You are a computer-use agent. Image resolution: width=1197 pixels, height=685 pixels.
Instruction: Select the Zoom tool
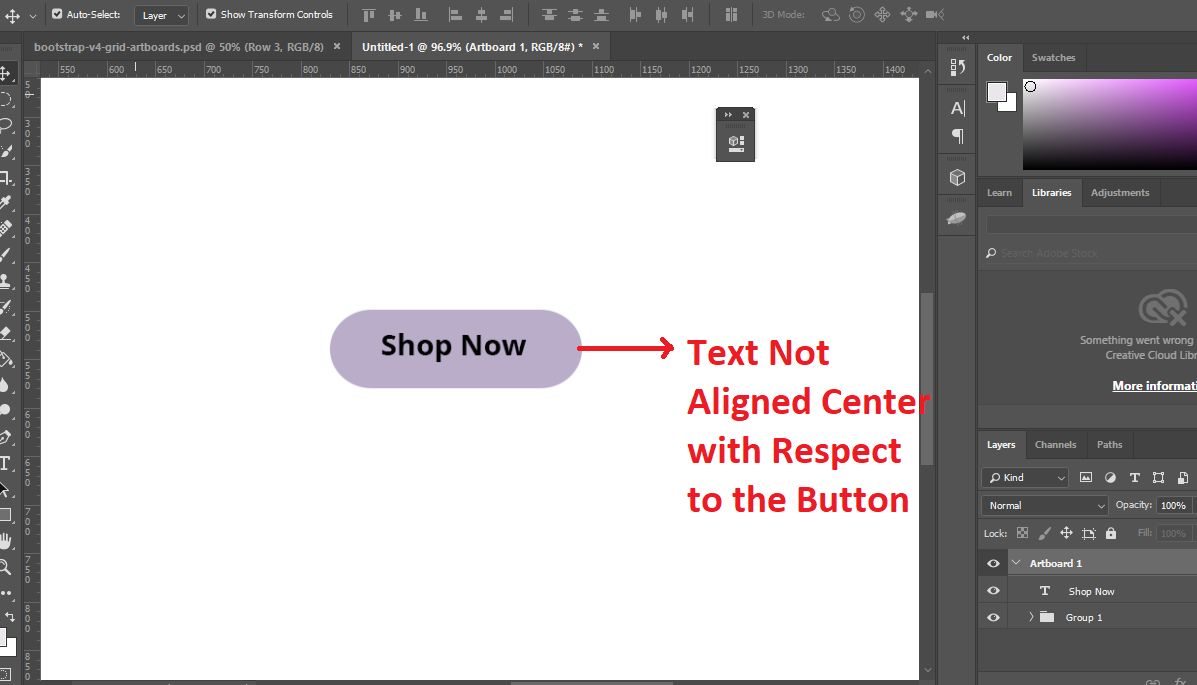[5, 567]
